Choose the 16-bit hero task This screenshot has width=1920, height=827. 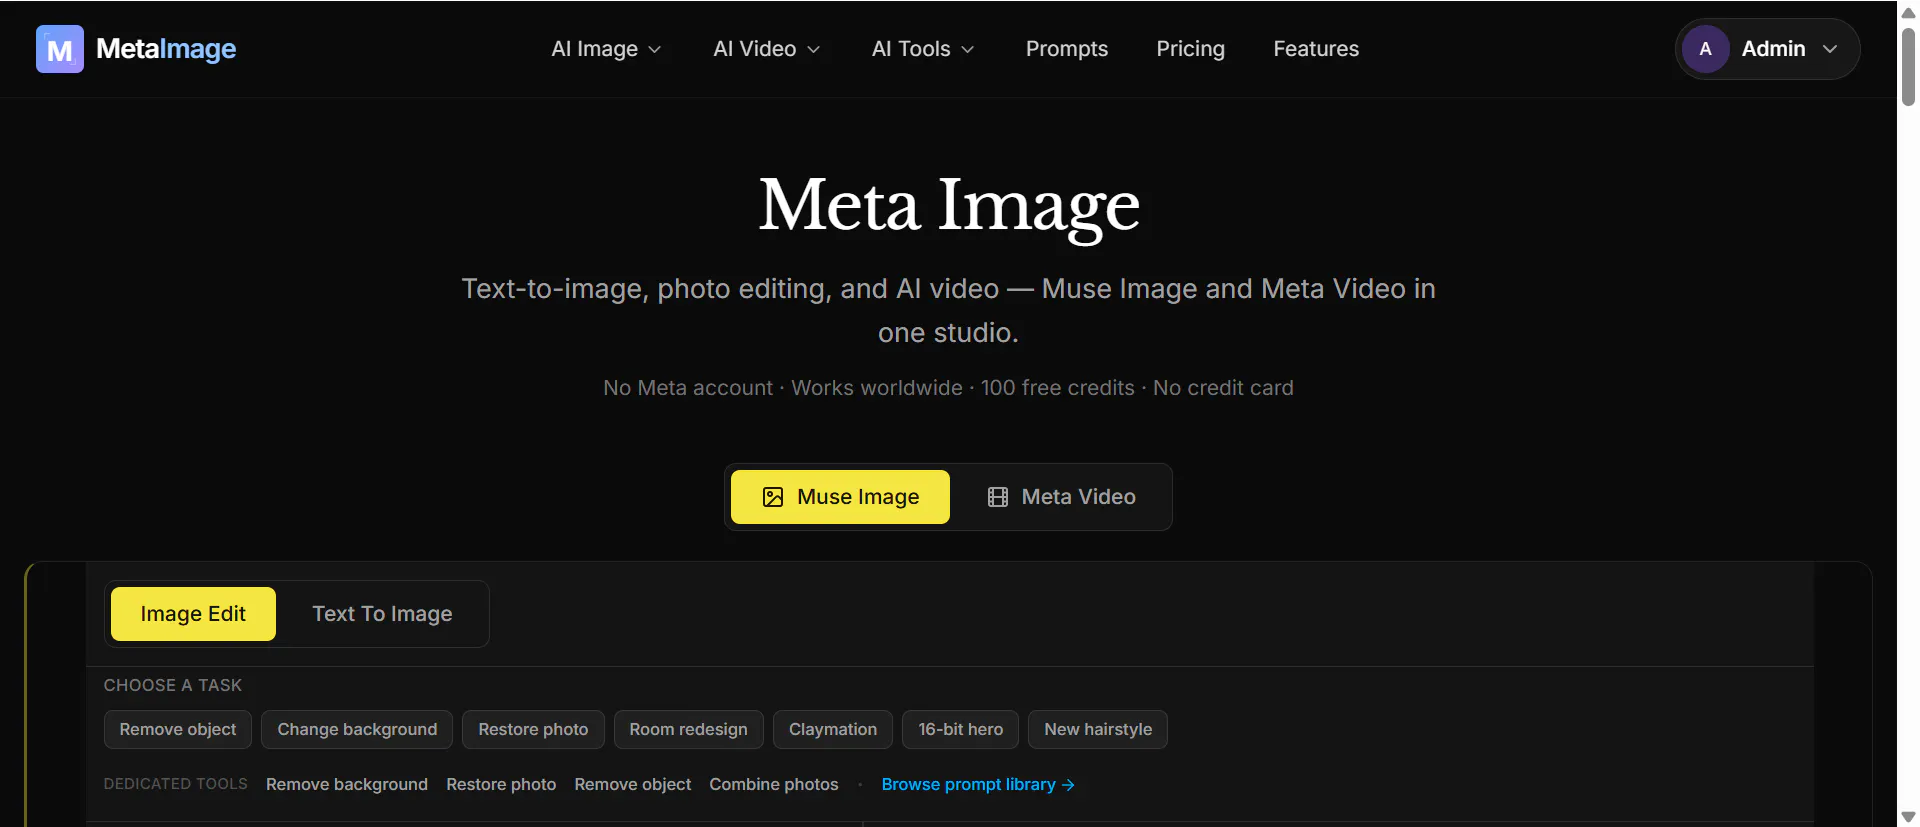pyautogui.click(x=961, y=730)
